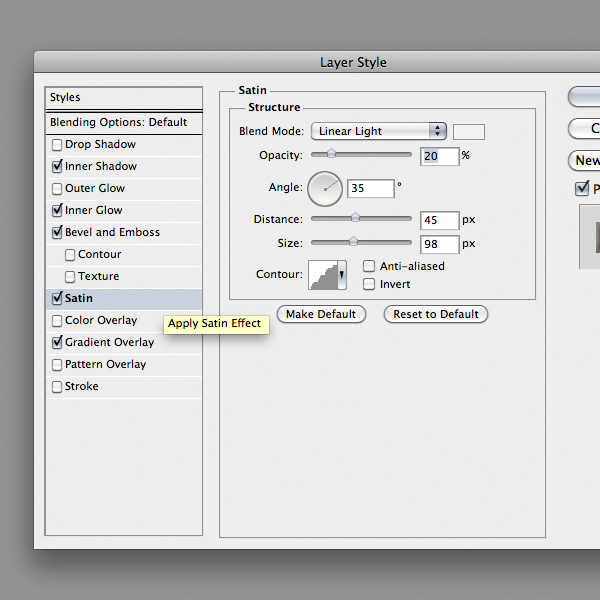600x600 pixels.
Task: Click the Size slider handle
Action: [x=354, y=241]
